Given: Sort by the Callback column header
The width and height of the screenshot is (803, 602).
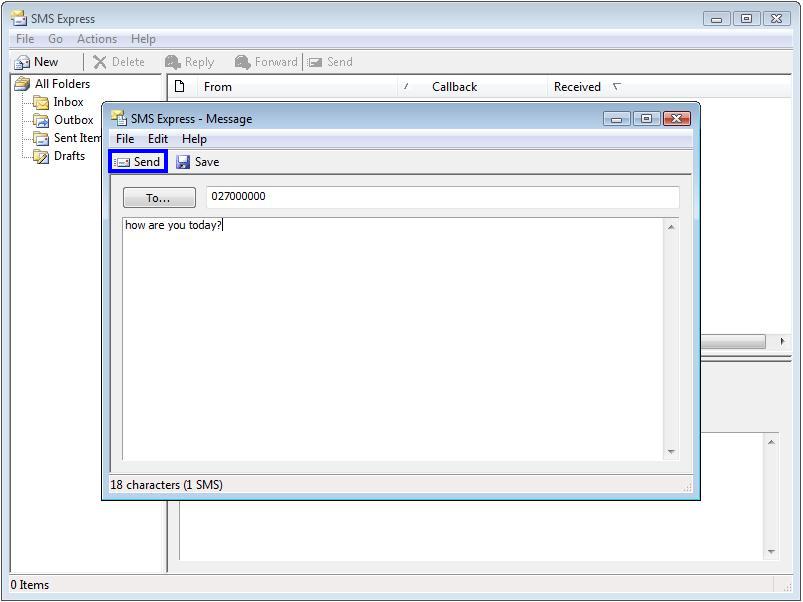Looking at the screenshot, I should click(x=473, y=87).
